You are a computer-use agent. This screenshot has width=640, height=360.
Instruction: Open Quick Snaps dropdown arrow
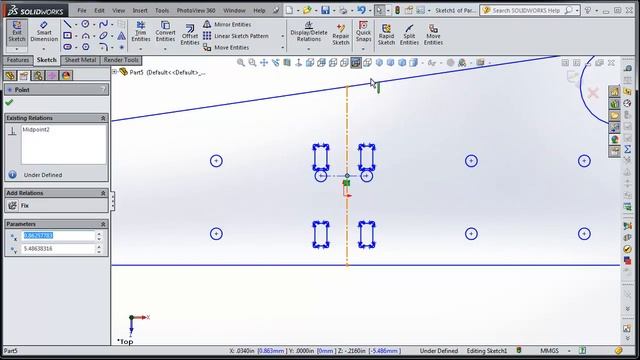click(x=363, y=49)
